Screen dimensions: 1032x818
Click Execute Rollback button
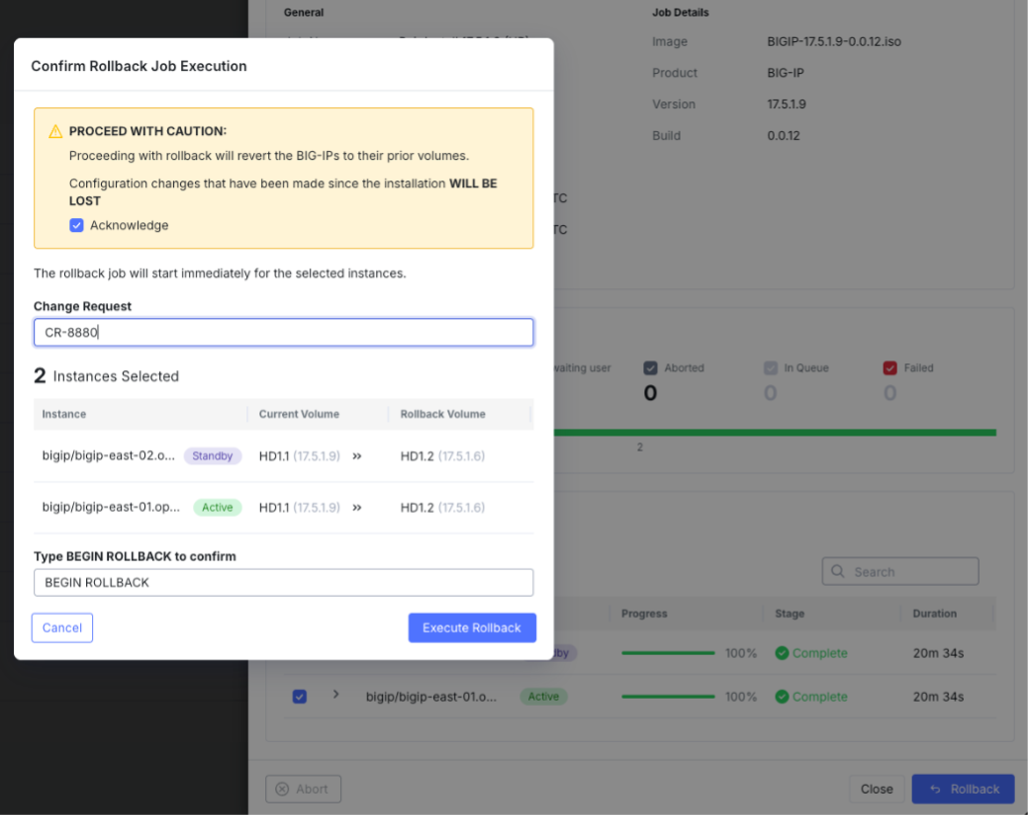point(473,629)
